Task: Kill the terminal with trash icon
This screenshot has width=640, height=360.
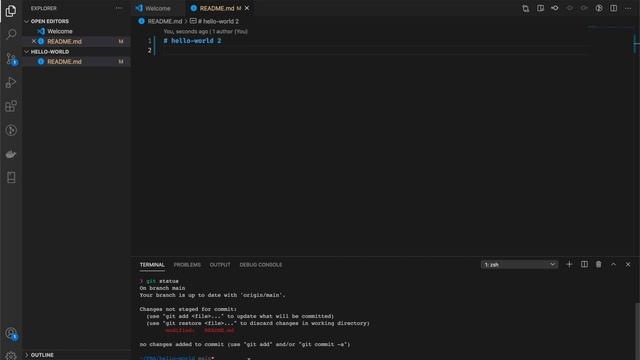Action: [598, 264]
